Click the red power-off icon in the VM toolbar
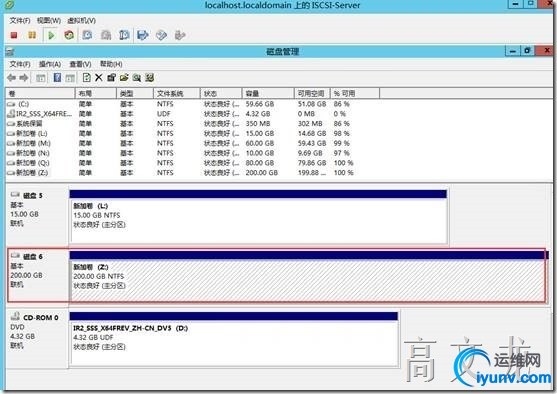The width and height of the screenshot is (557, 394). tap(14, 35)
